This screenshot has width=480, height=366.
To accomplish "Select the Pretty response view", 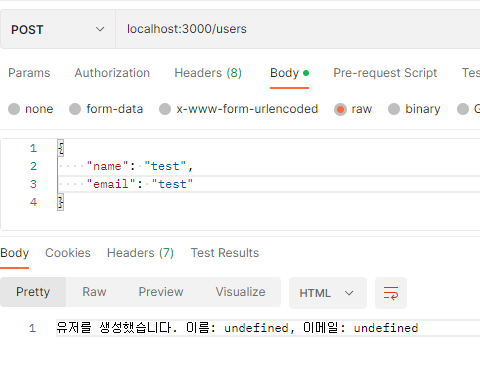I will tap(33, 292).
